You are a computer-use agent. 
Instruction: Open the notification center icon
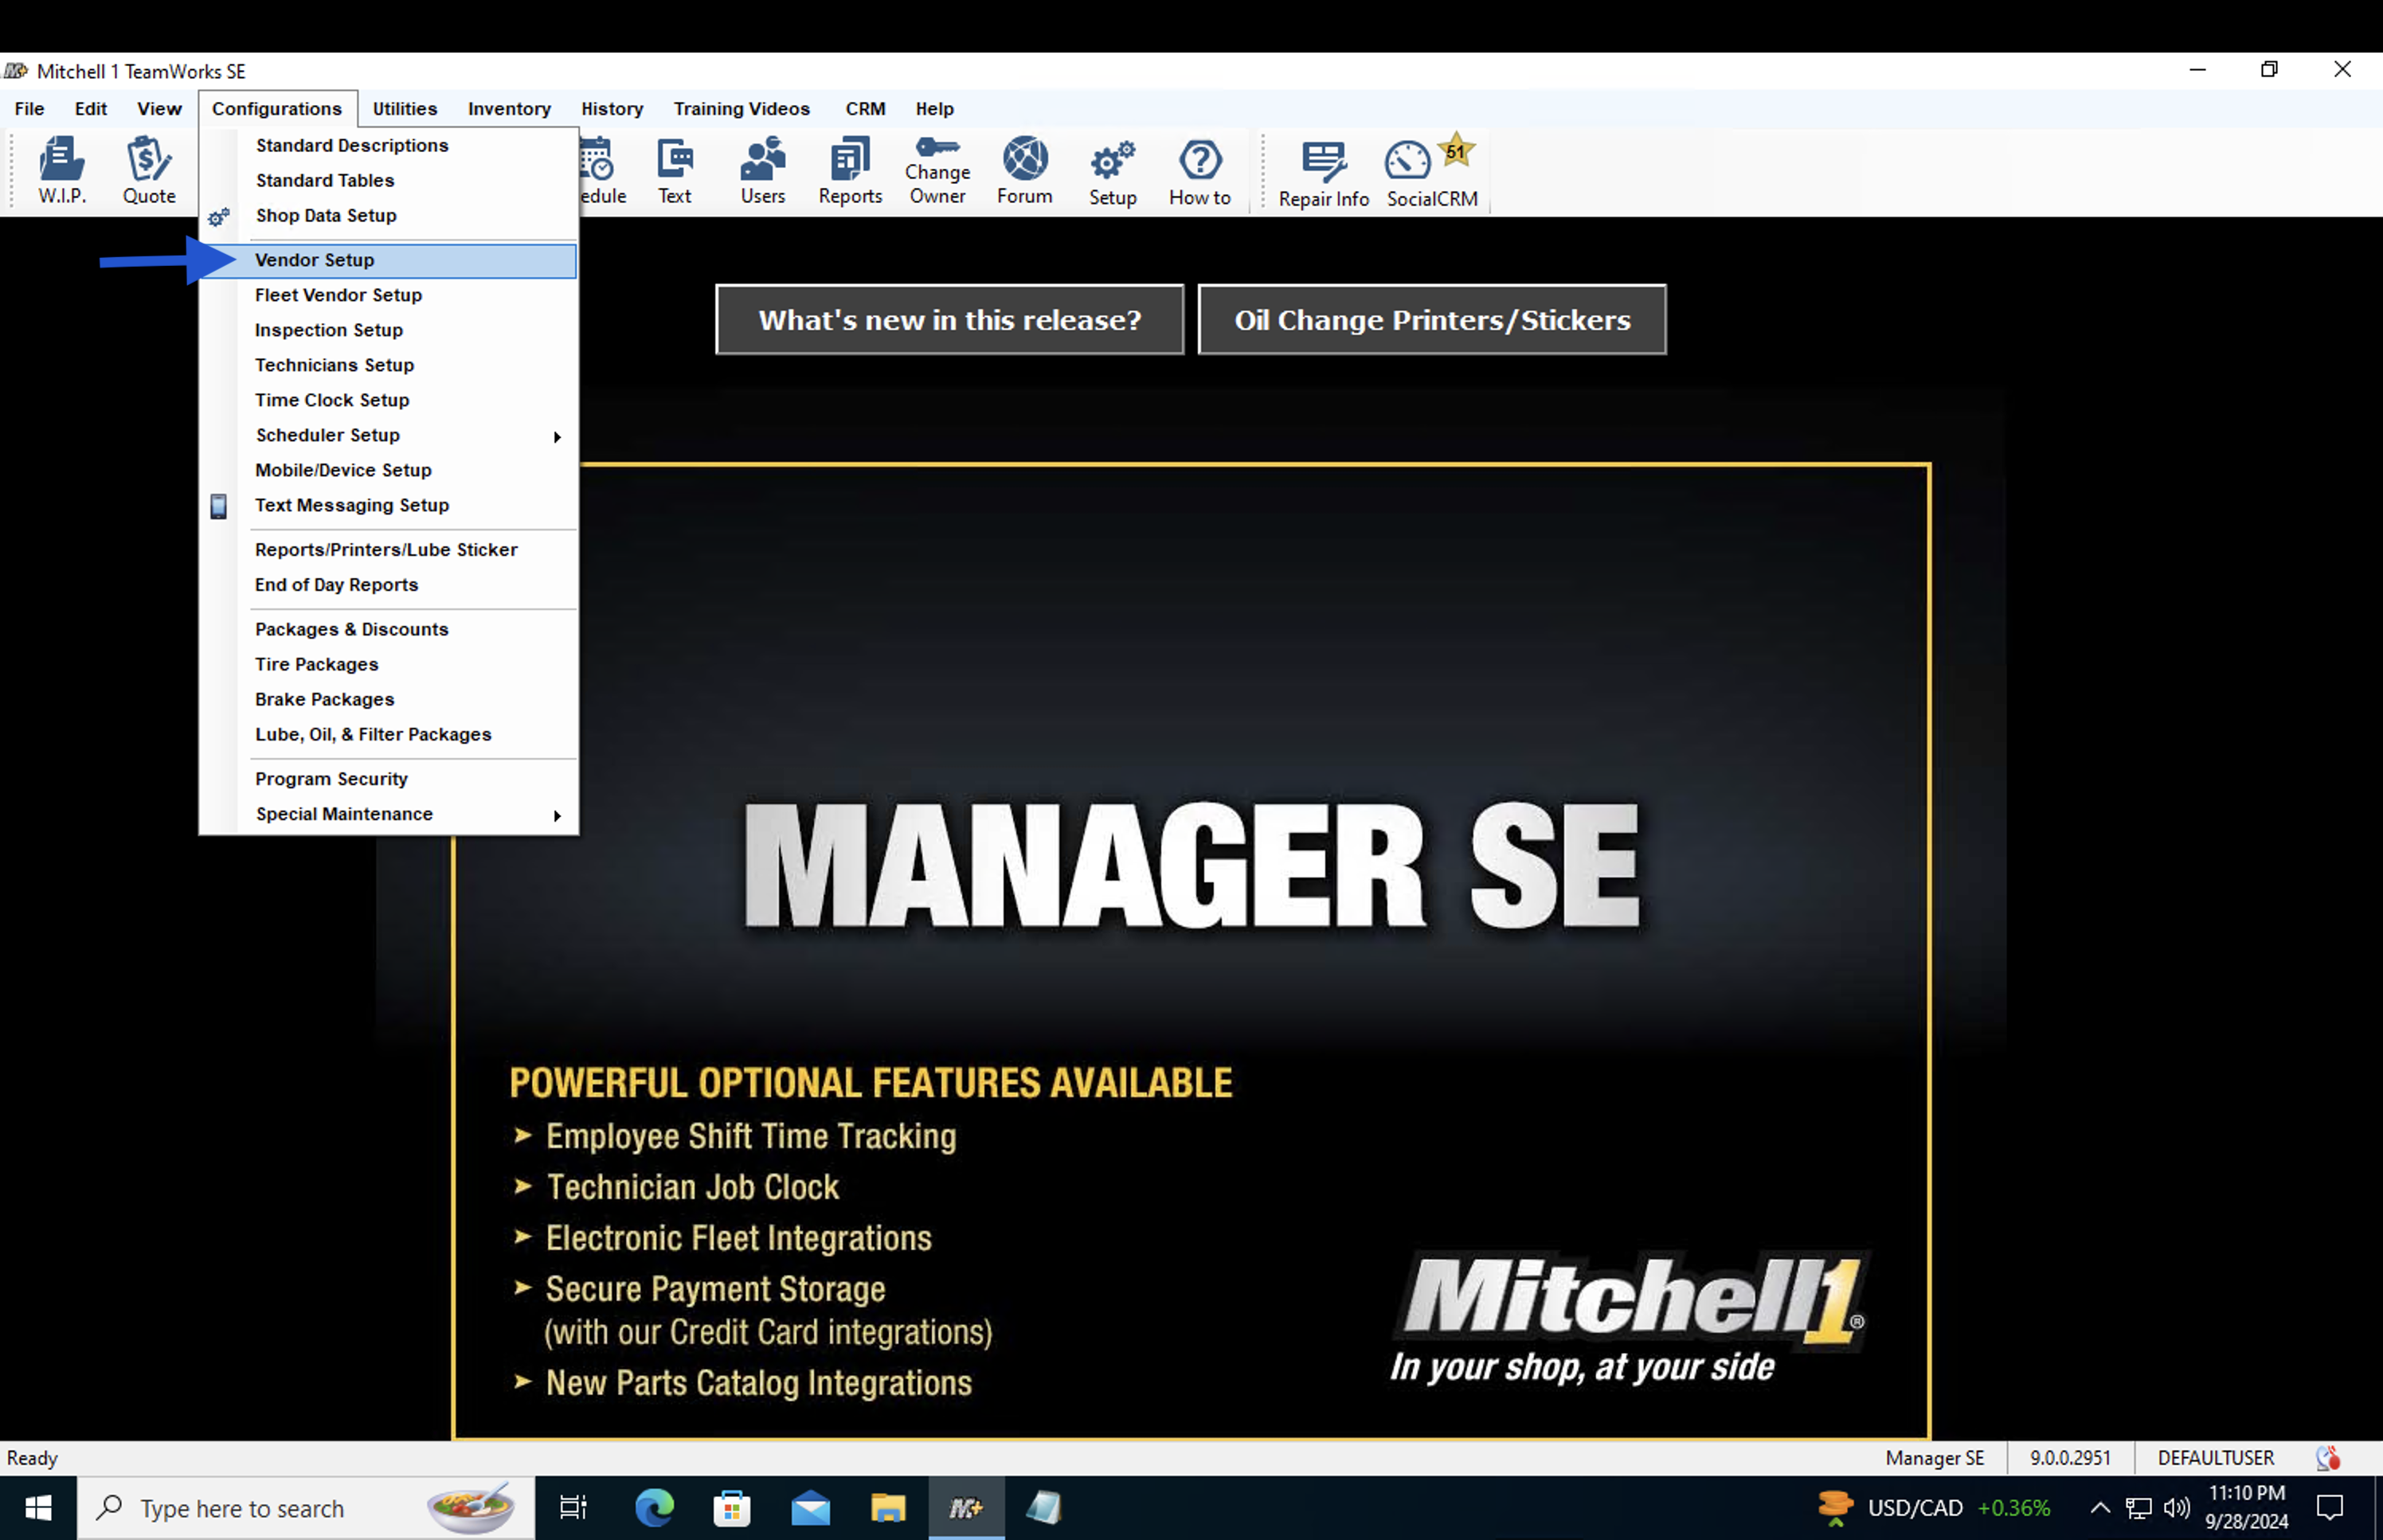2330,1507
